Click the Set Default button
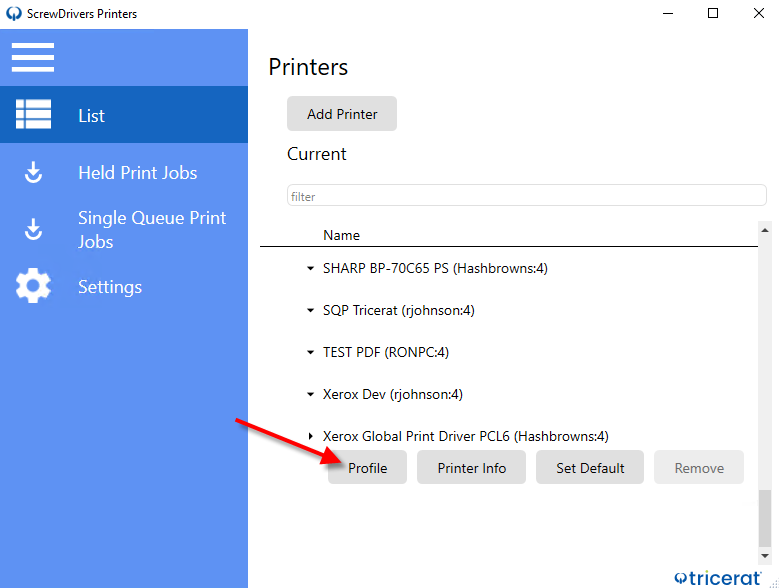This screenshot has height=588, width=779. (590, 467)
